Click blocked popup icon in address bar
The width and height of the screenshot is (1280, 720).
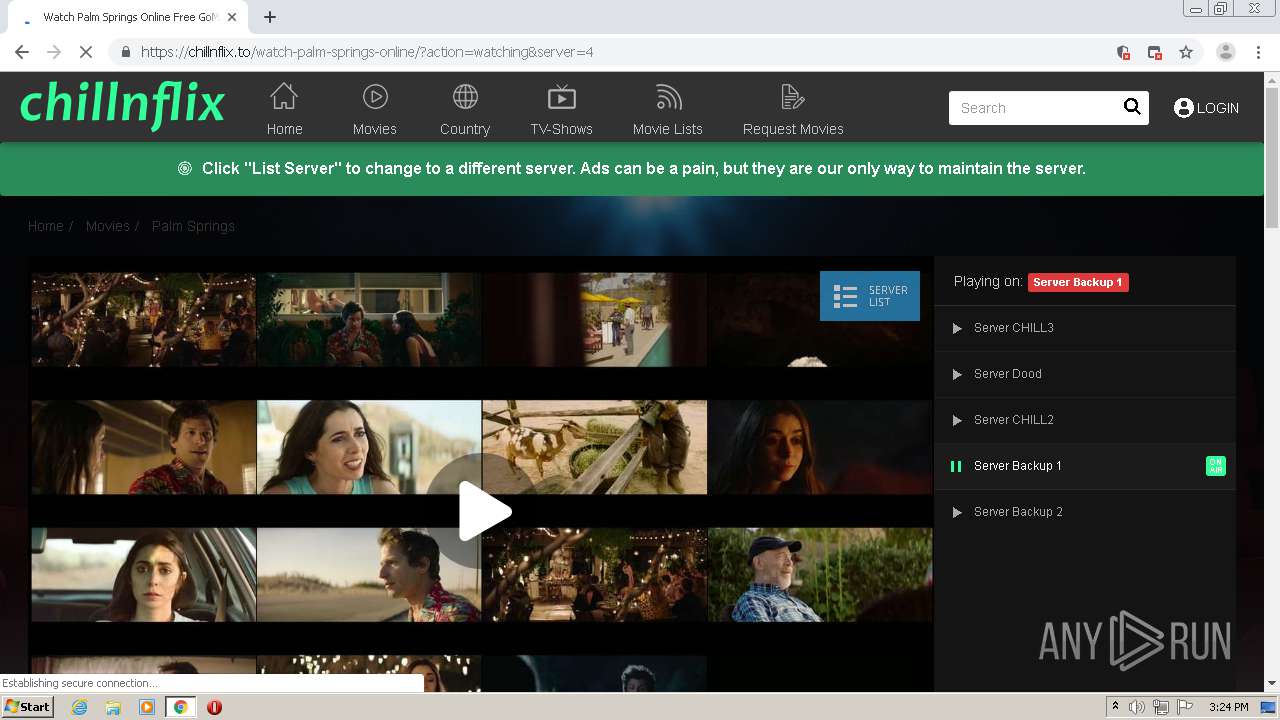pyautogui.click(x=1155, y=52)
